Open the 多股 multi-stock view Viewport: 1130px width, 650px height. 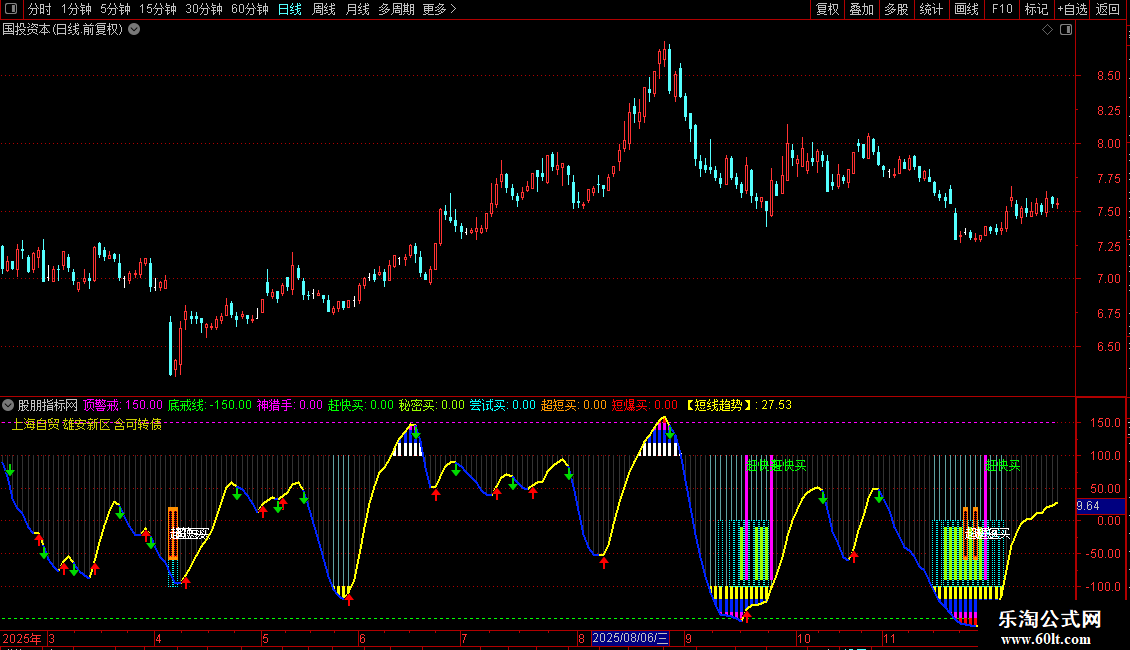tap(896, 10)
